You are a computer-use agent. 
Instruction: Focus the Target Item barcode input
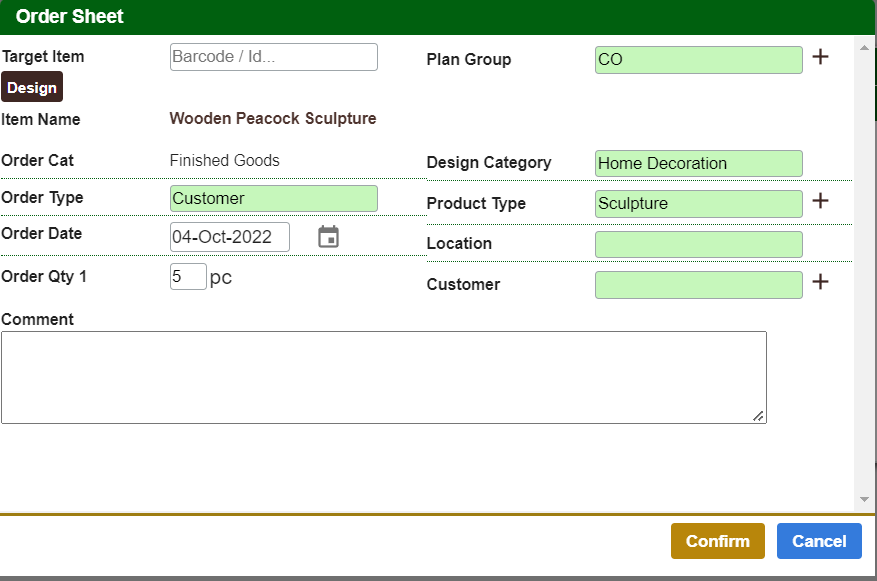[273, 57]
